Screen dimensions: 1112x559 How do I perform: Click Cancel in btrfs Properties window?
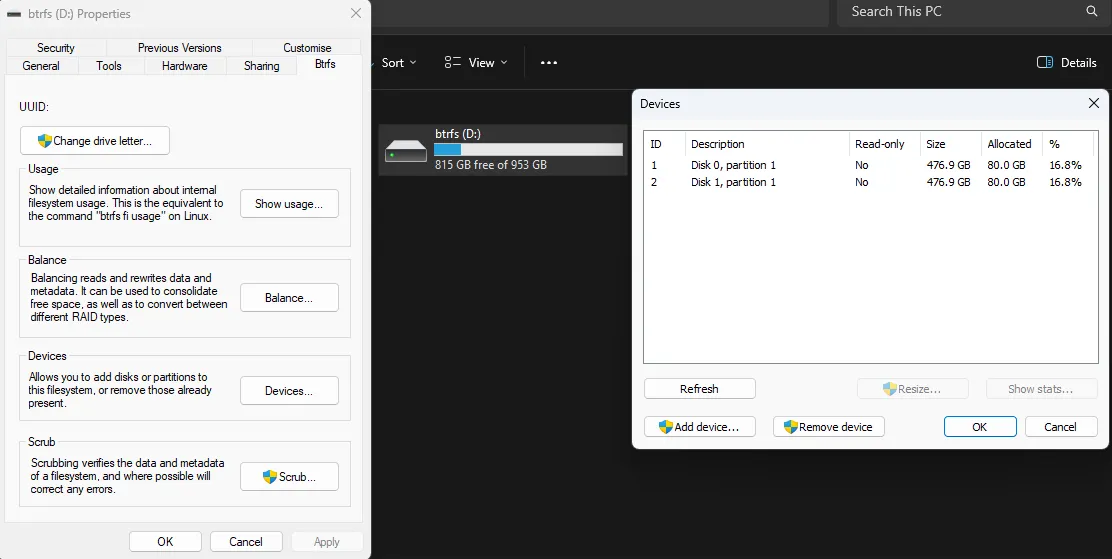point(246,541)
